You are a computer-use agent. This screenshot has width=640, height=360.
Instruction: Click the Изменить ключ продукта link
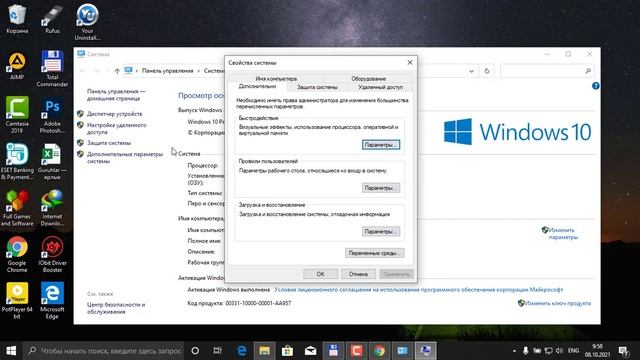pyautogui.click(x=558, y=303)
